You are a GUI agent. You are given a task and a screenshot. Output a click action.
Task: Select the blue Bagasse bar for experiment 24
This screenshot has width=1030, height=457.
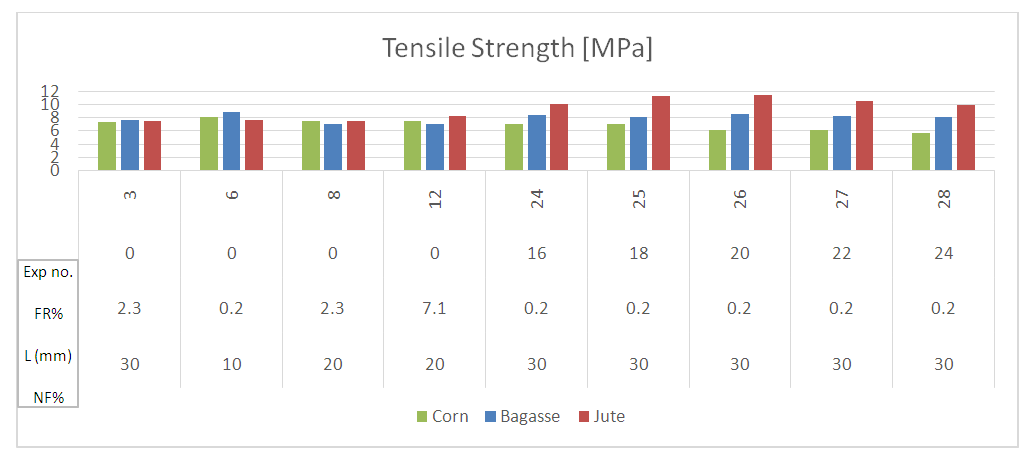click(x=537, y=142)
